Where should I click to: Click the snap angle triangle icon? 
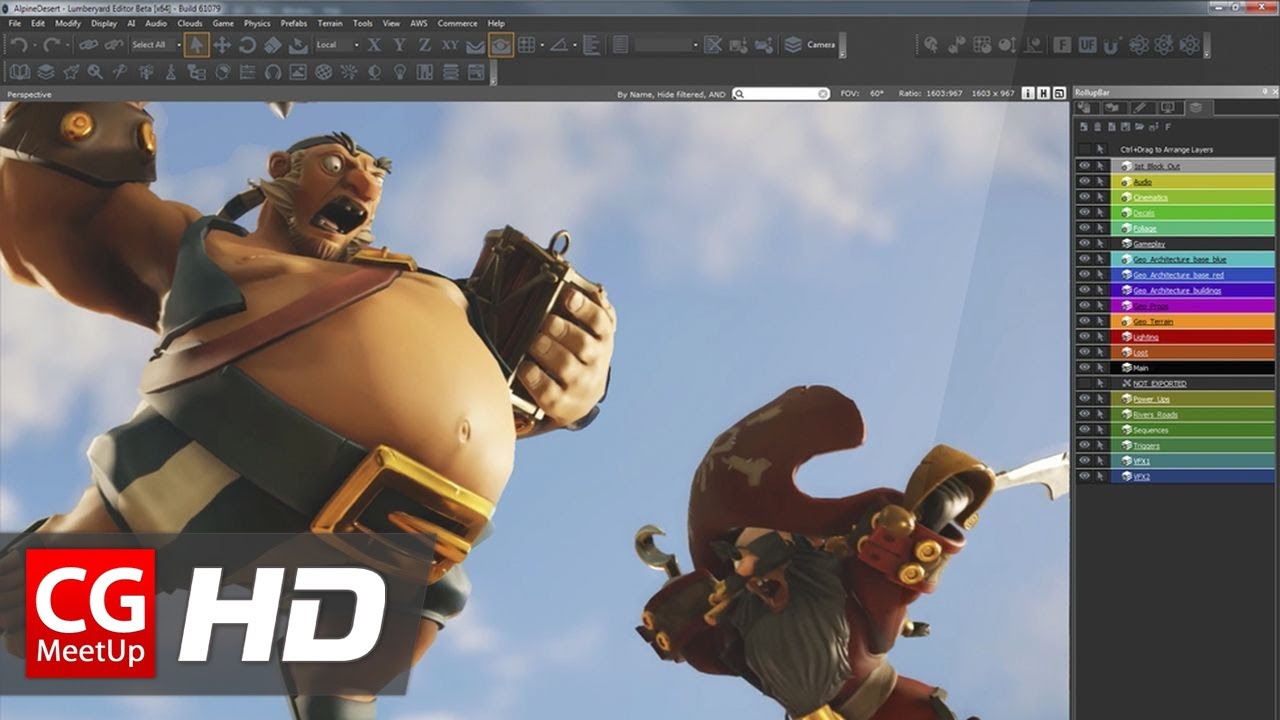point(559,45)
